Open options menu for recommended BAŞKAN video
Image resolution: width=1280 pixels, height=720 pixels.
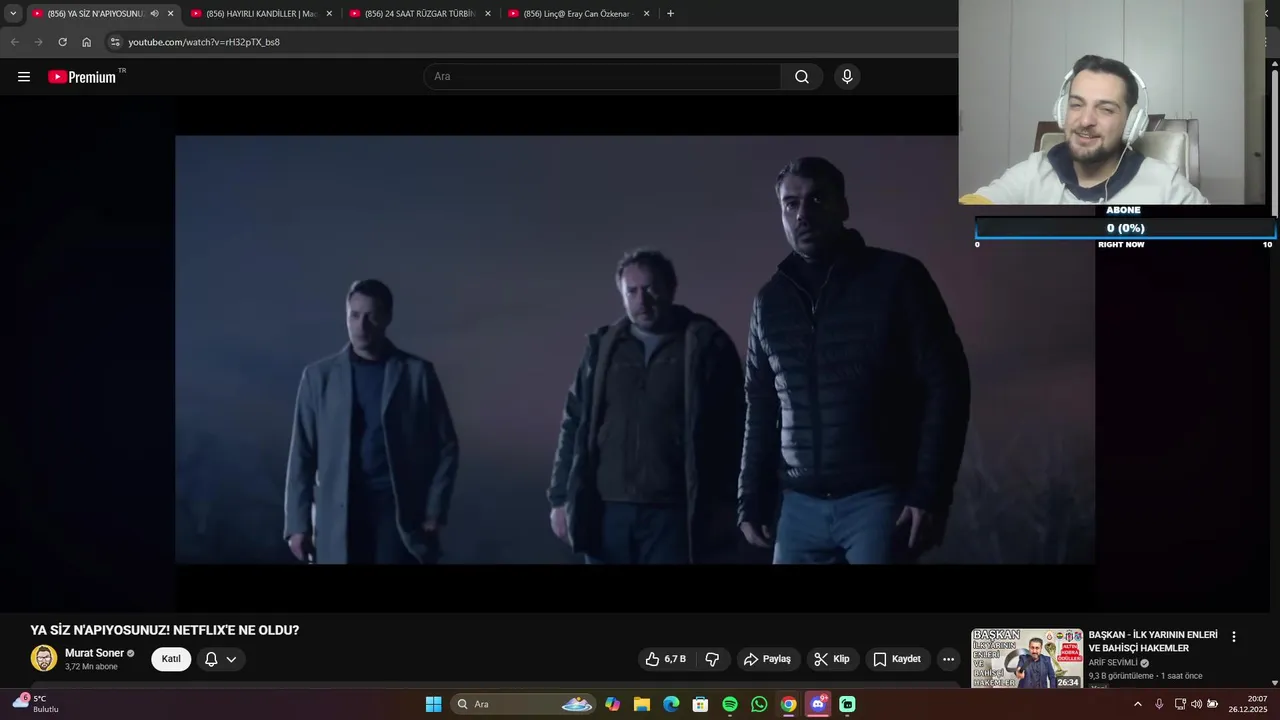[1234, 637]
